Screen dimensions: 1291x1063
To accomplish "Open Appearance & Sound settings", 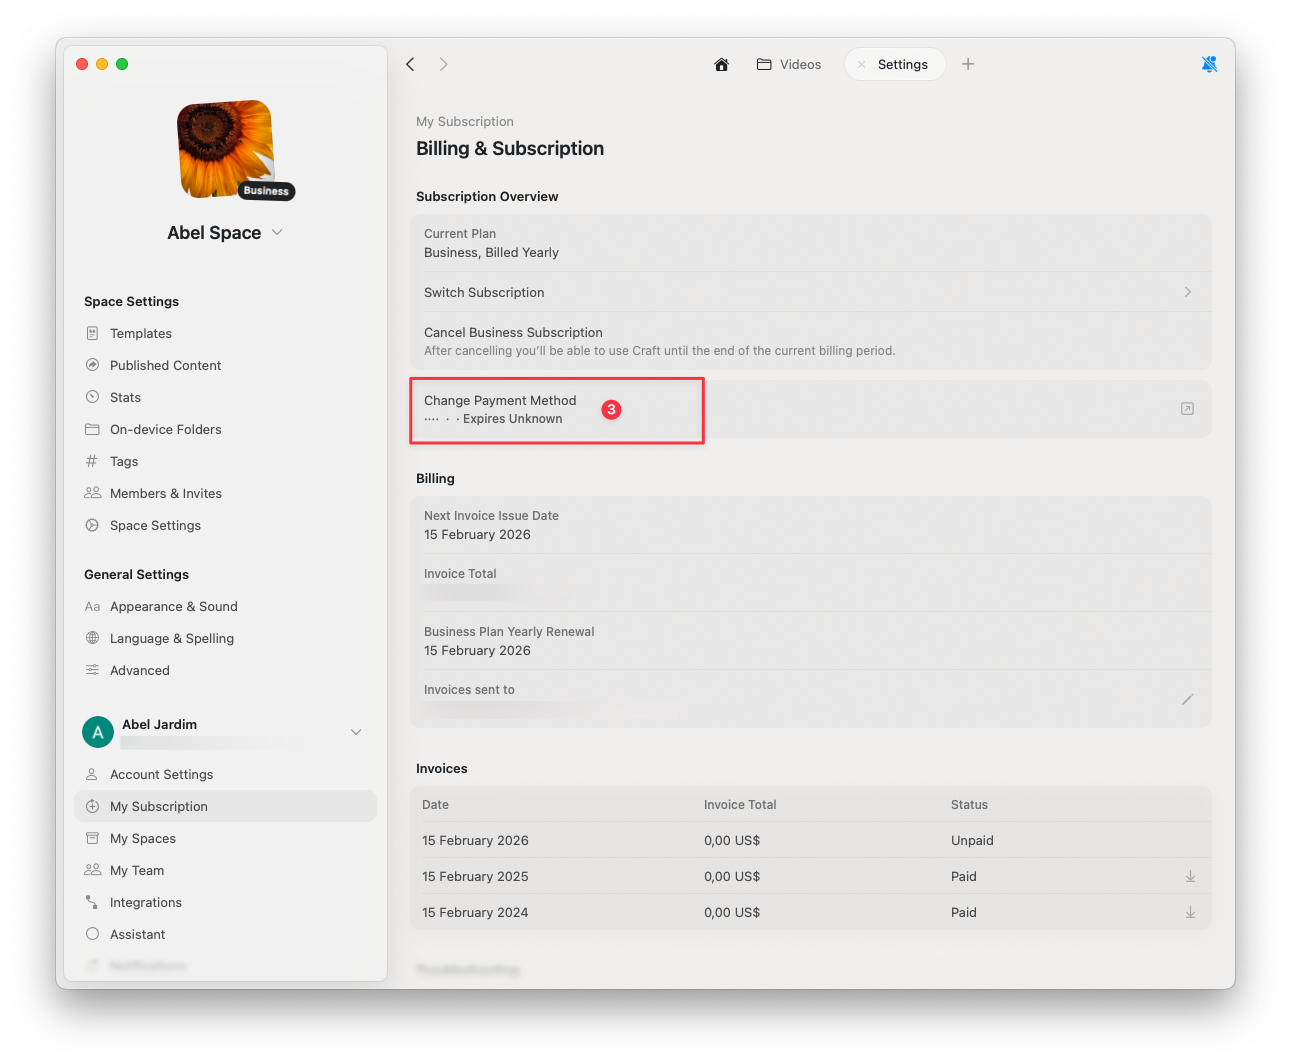I will point(173,606).
